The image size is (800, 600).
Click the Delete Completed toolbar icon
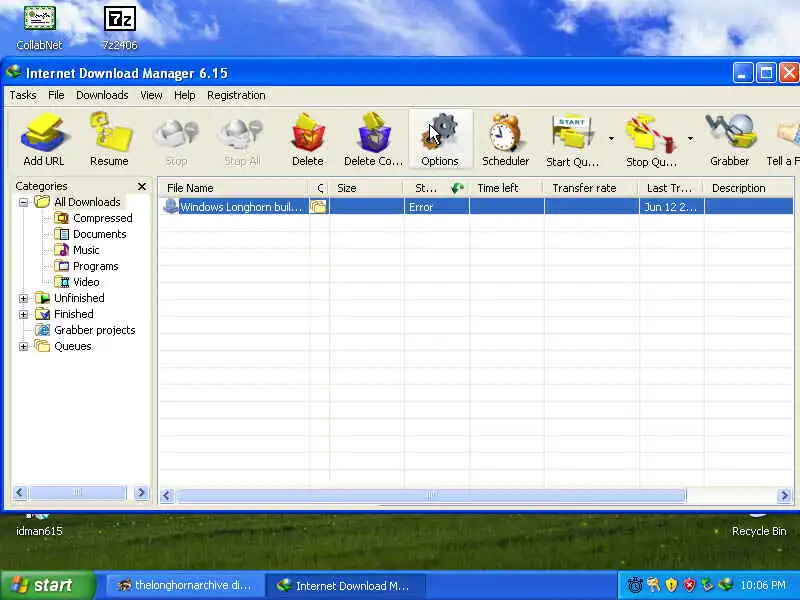373,139
